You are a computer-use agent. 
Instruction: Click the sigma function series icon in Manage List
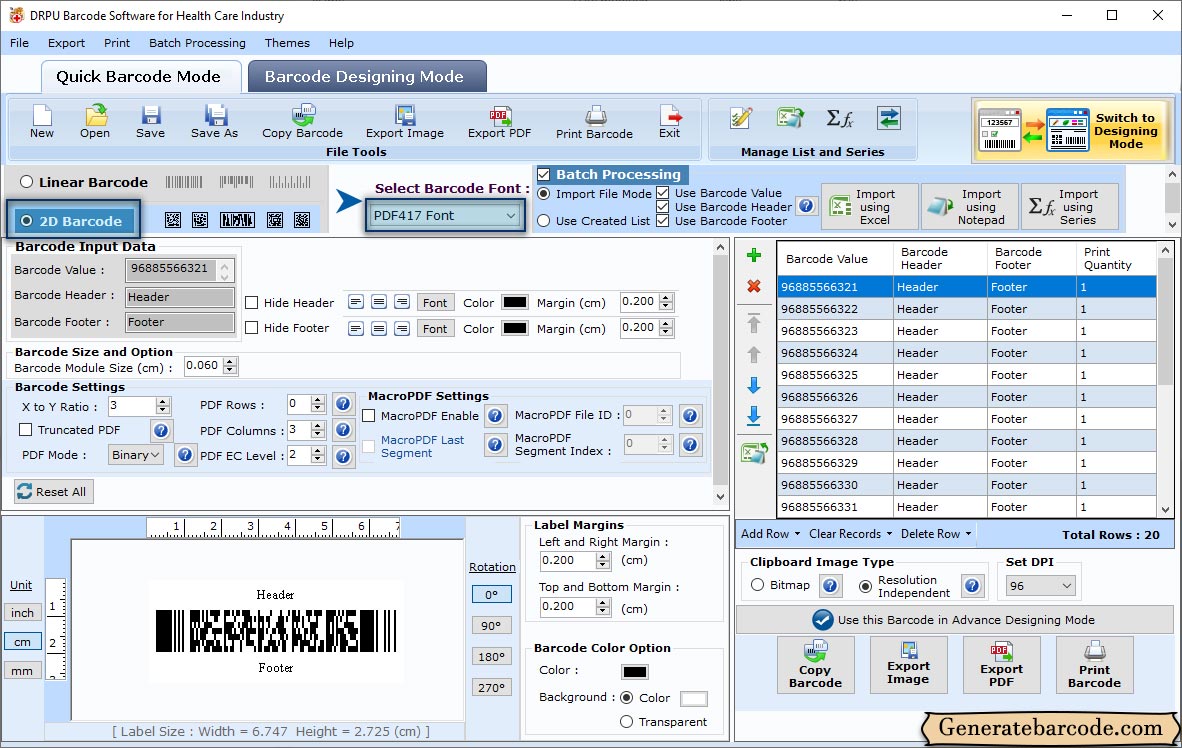point(839,118)
